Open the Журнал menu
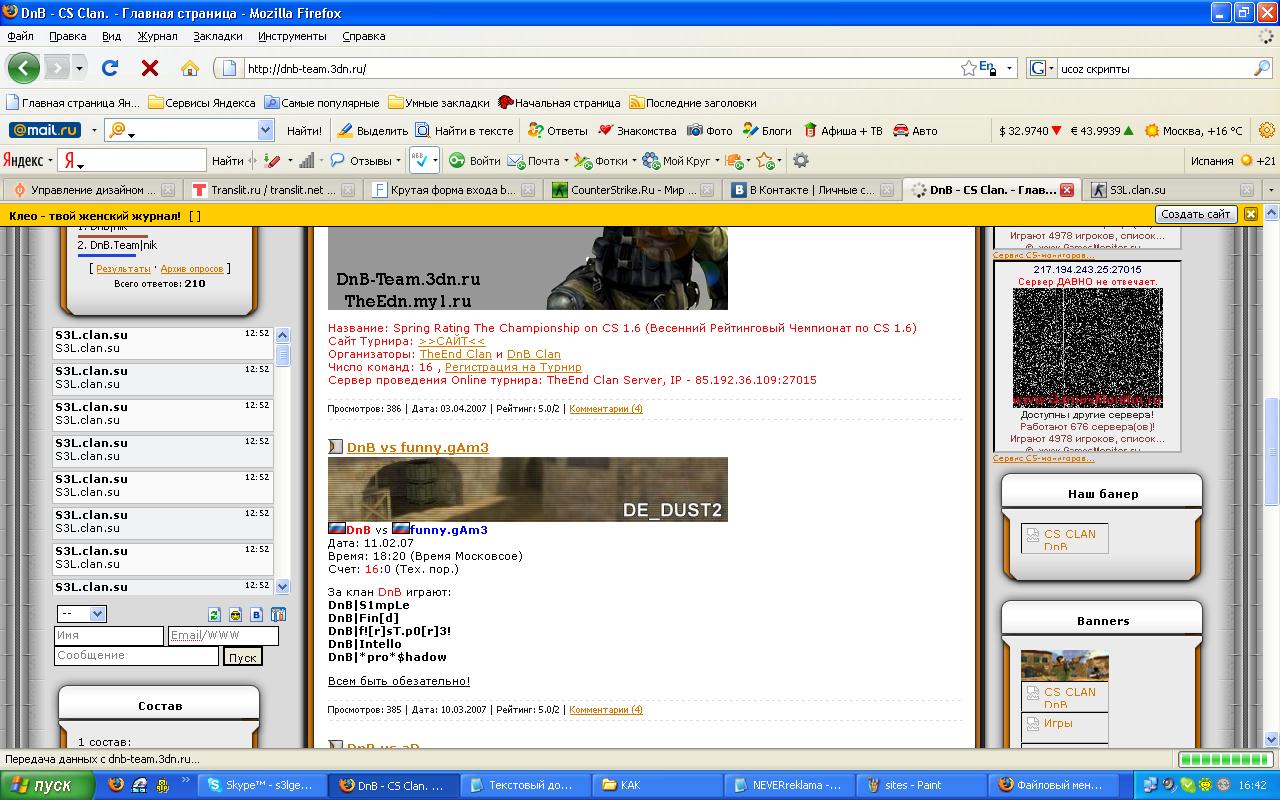This screenshot has width=1280, height=800. [157, 36]
